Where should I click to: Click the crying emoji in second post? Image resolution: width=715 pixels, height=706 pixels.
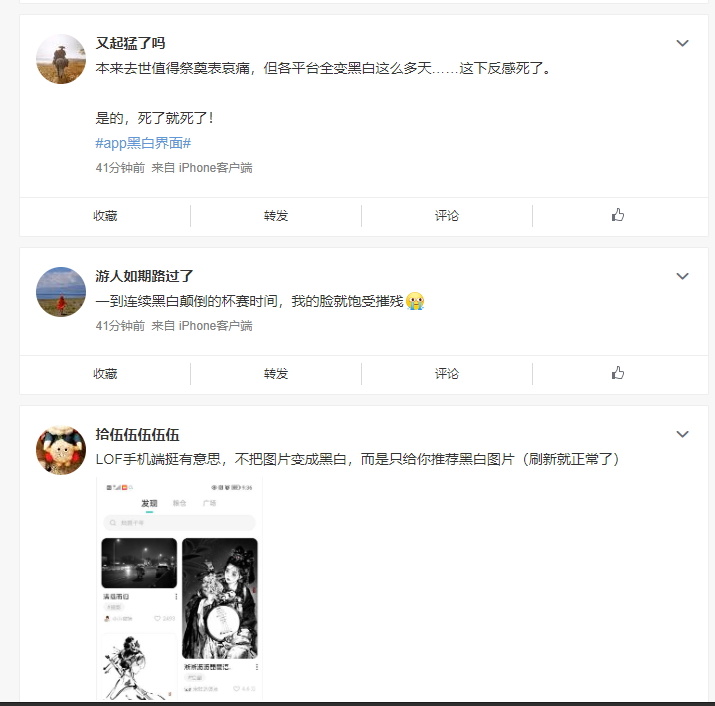[414, 301]
